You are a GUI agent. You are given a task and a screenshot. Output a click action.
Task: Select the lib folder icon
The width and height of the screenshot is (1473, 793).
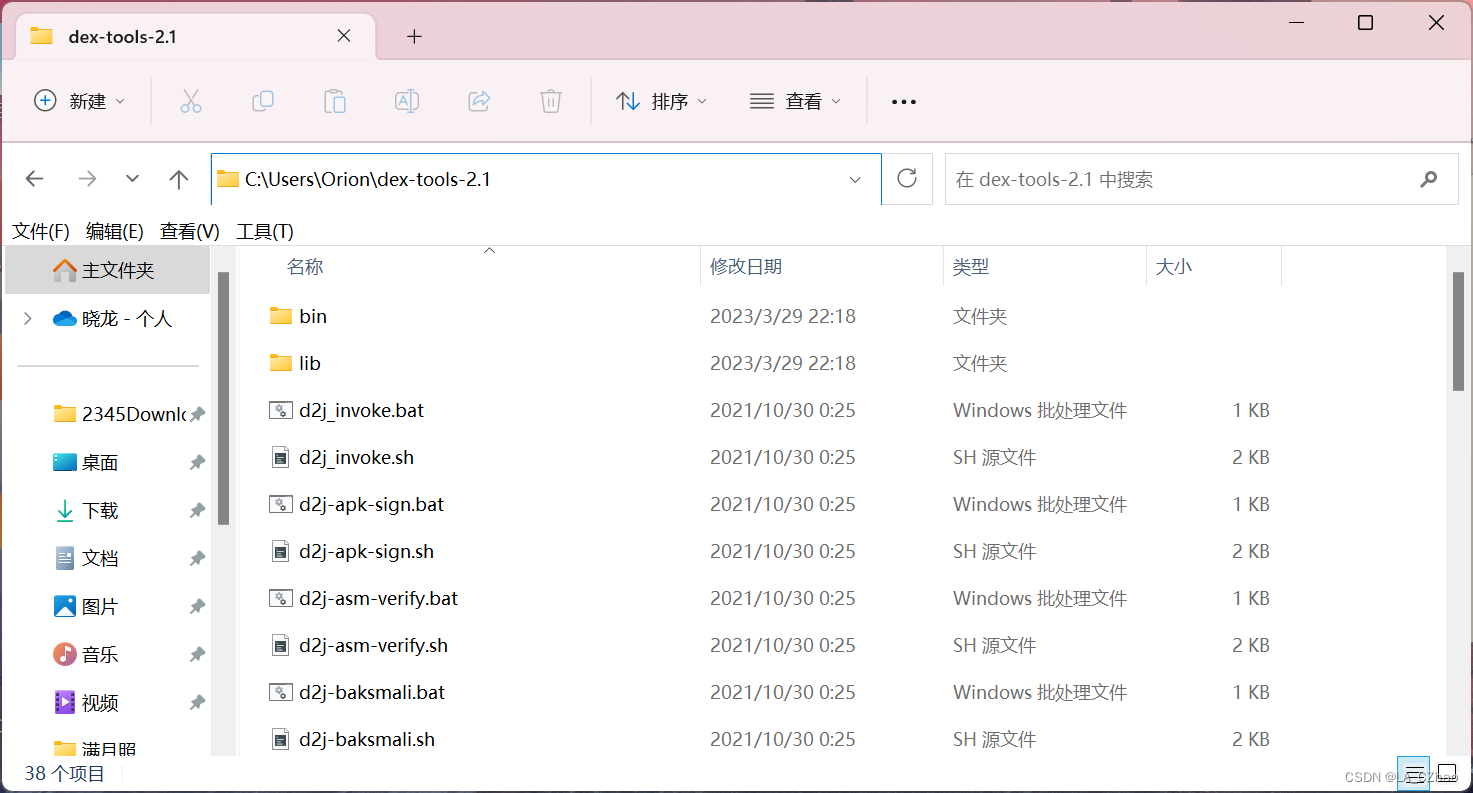281,363
